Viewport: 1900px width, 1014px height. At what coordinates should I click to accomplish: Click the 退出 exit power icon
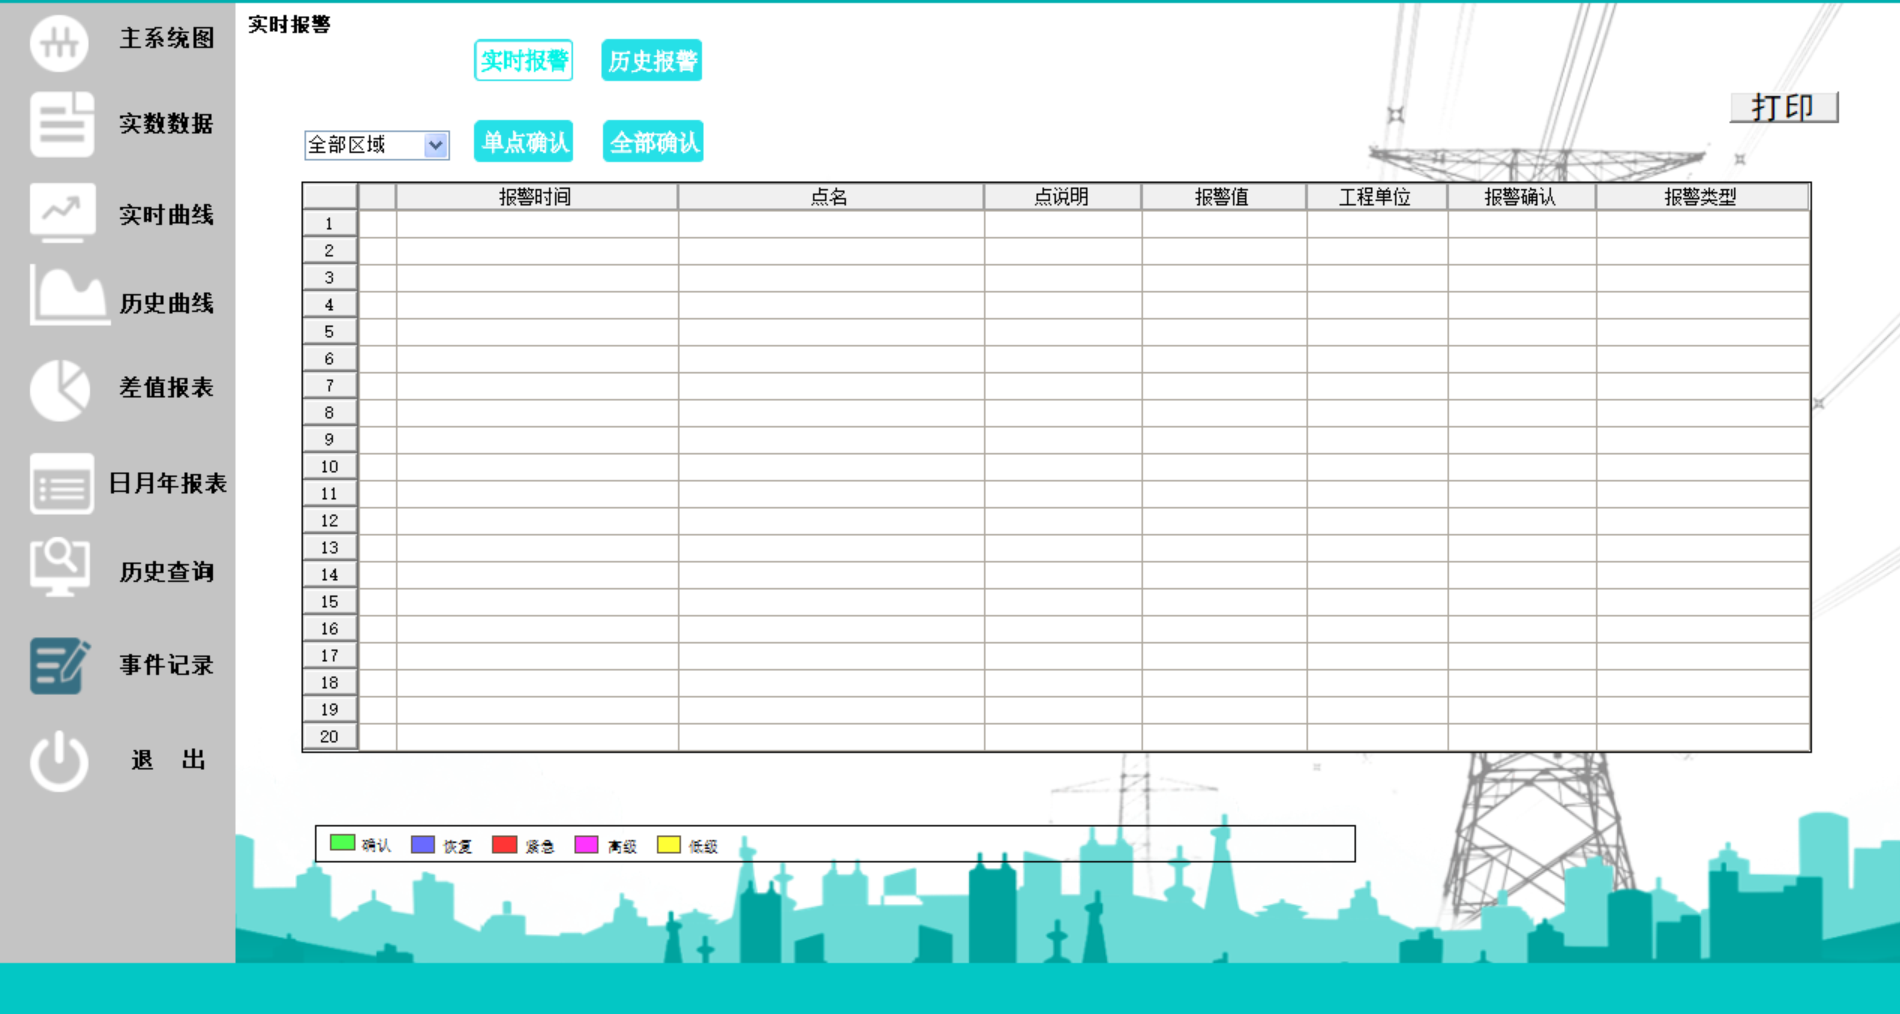coord(60,760)
